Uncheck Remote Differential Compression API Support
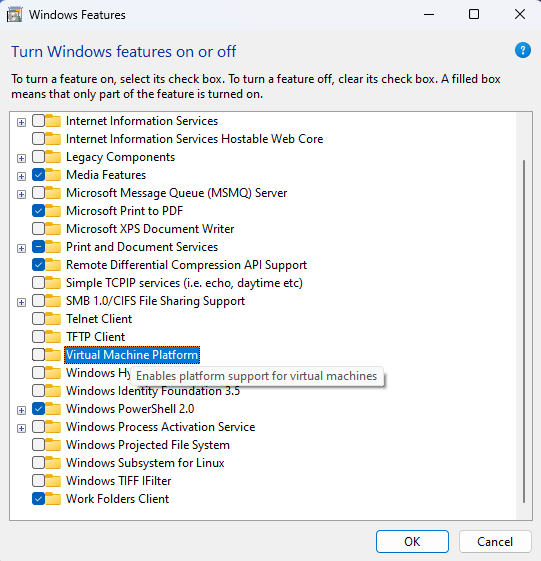The image size is (541, 561). pyautogui.click(x=38, y=265)
